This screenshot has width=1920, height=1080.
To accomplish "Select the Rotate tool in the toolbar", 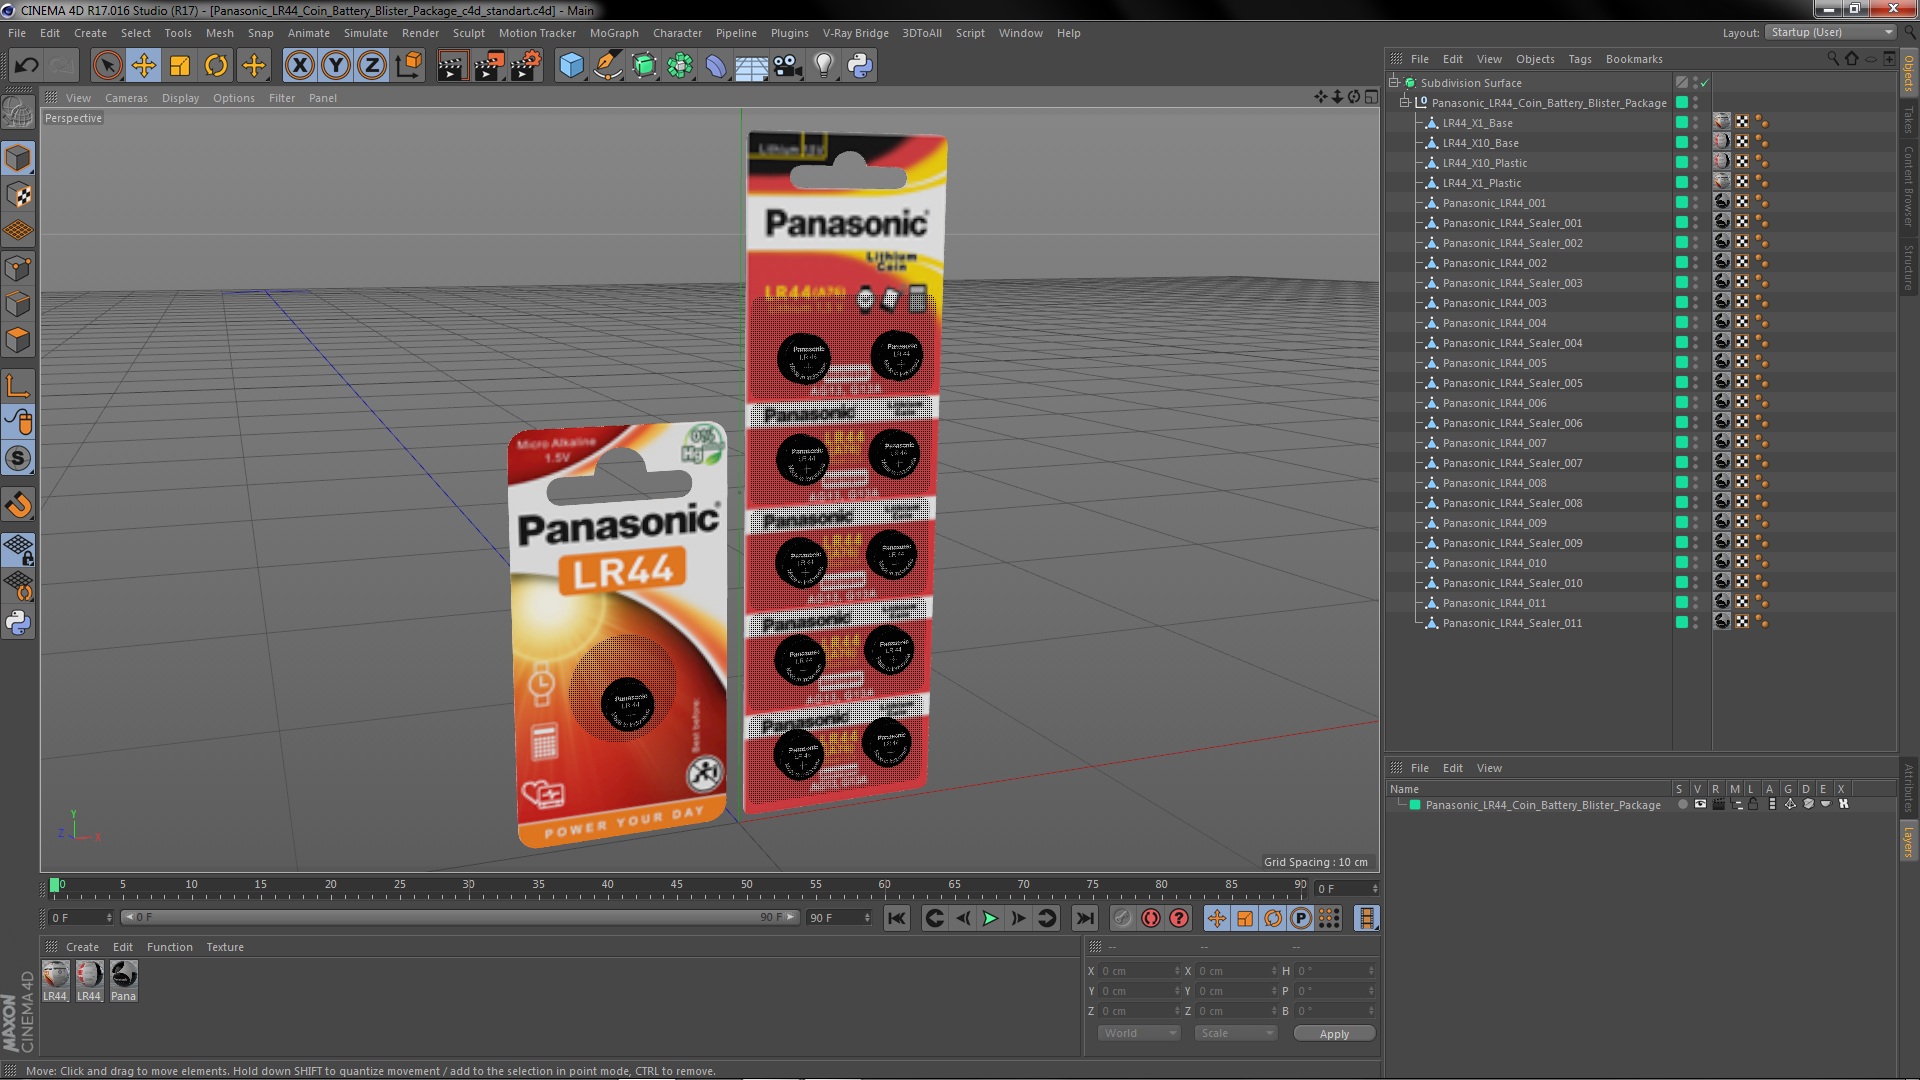I will pos(216,66).
